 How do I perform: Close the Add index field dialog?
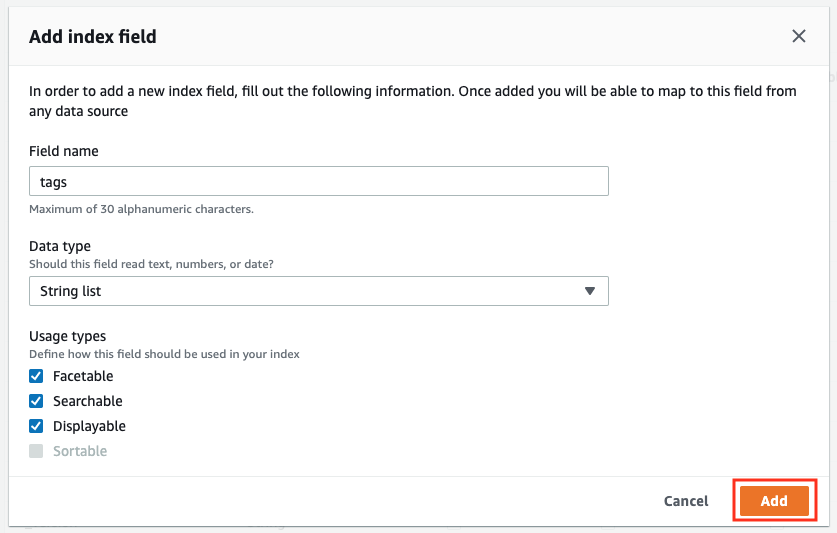click(799, 36)
